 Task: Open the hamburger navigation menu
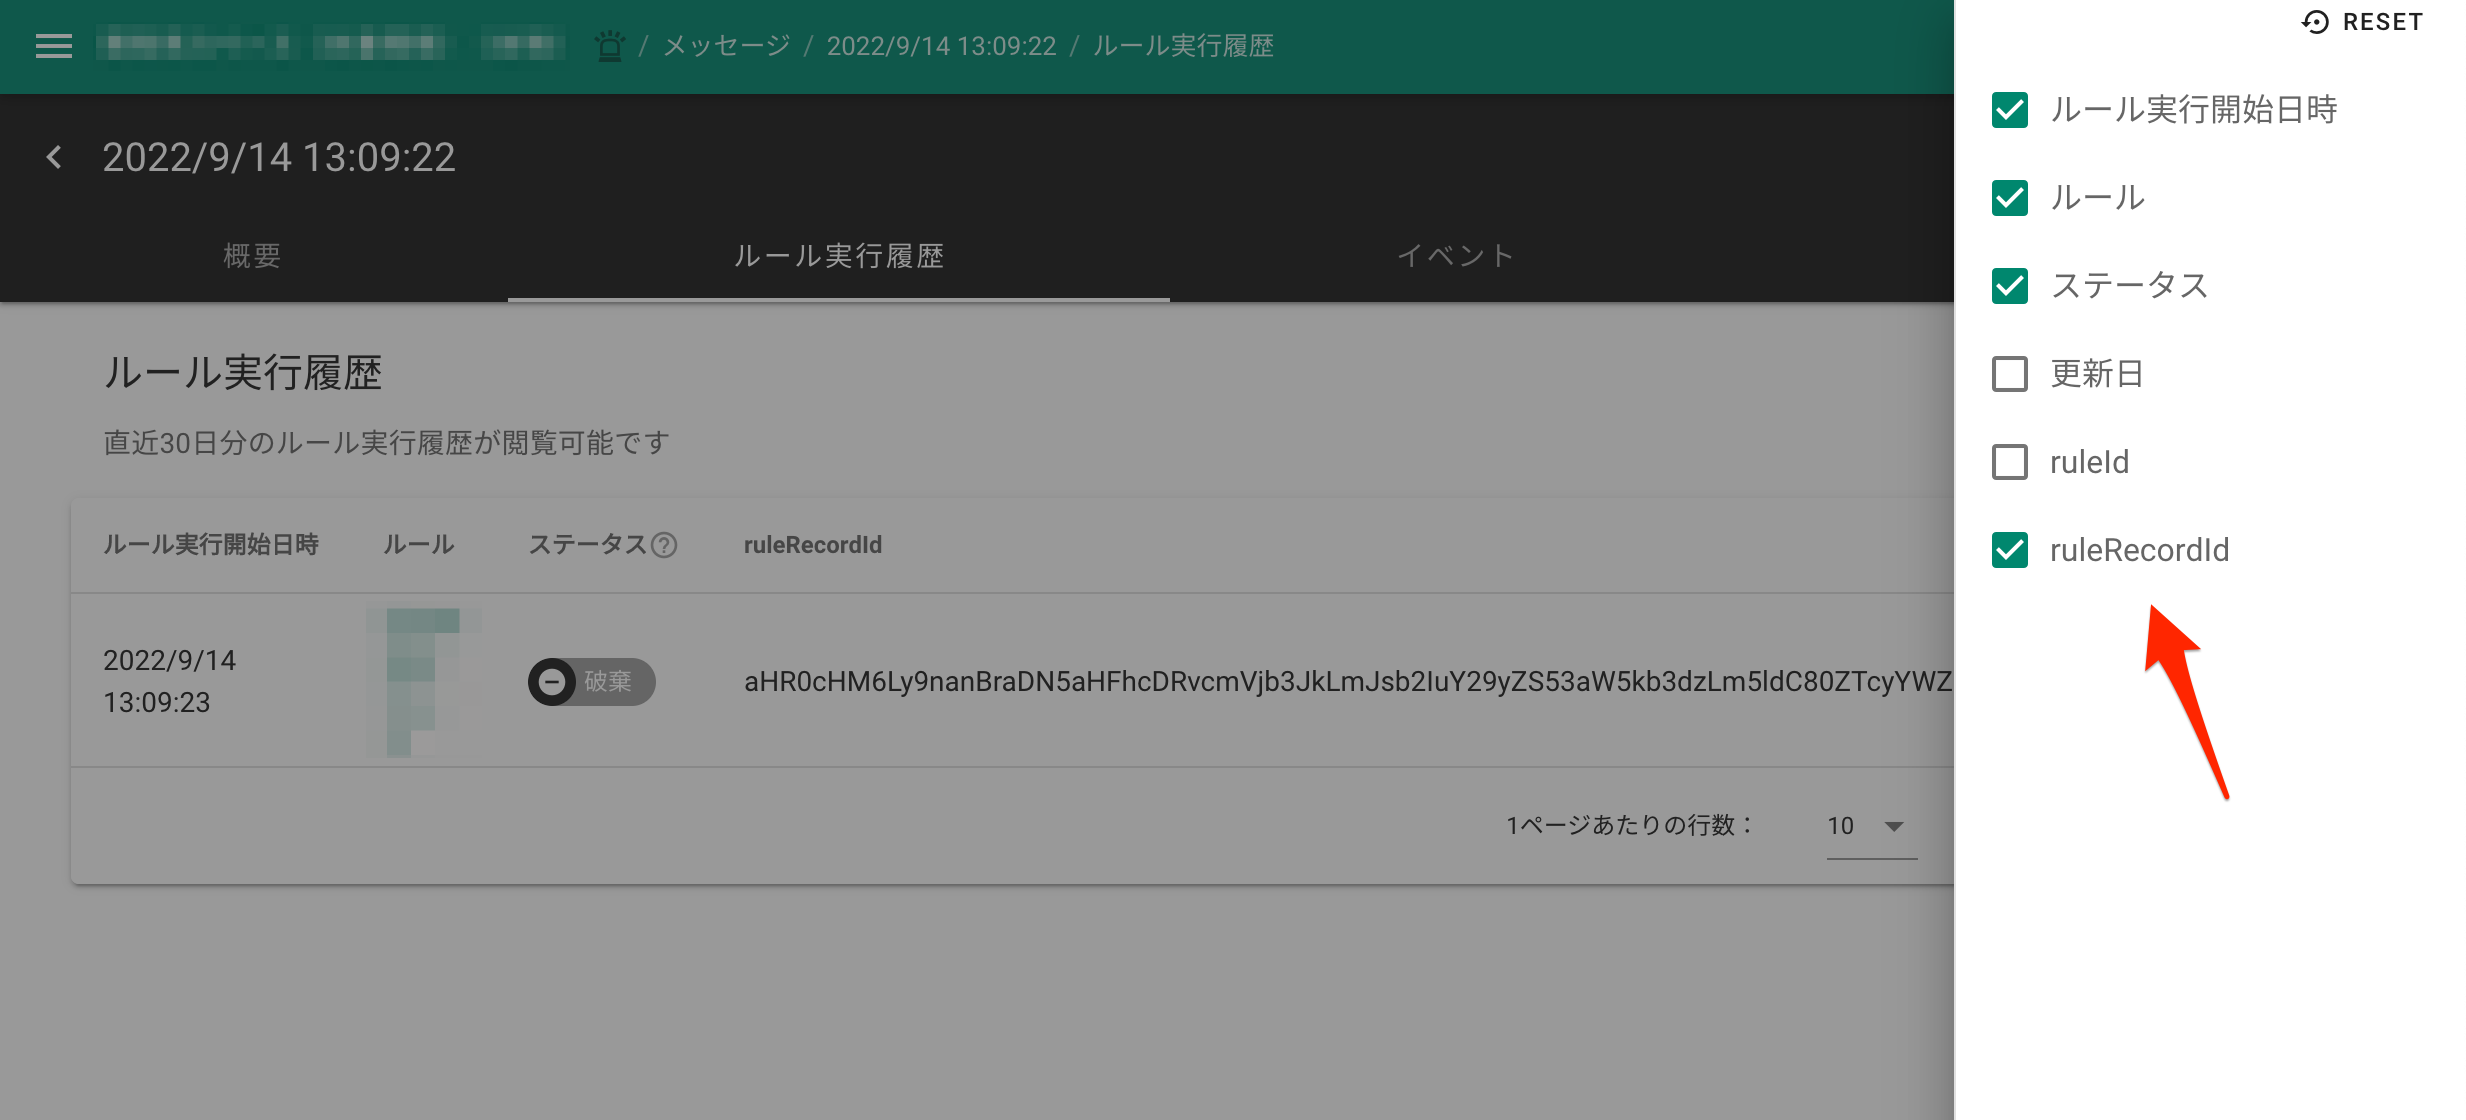53,46
